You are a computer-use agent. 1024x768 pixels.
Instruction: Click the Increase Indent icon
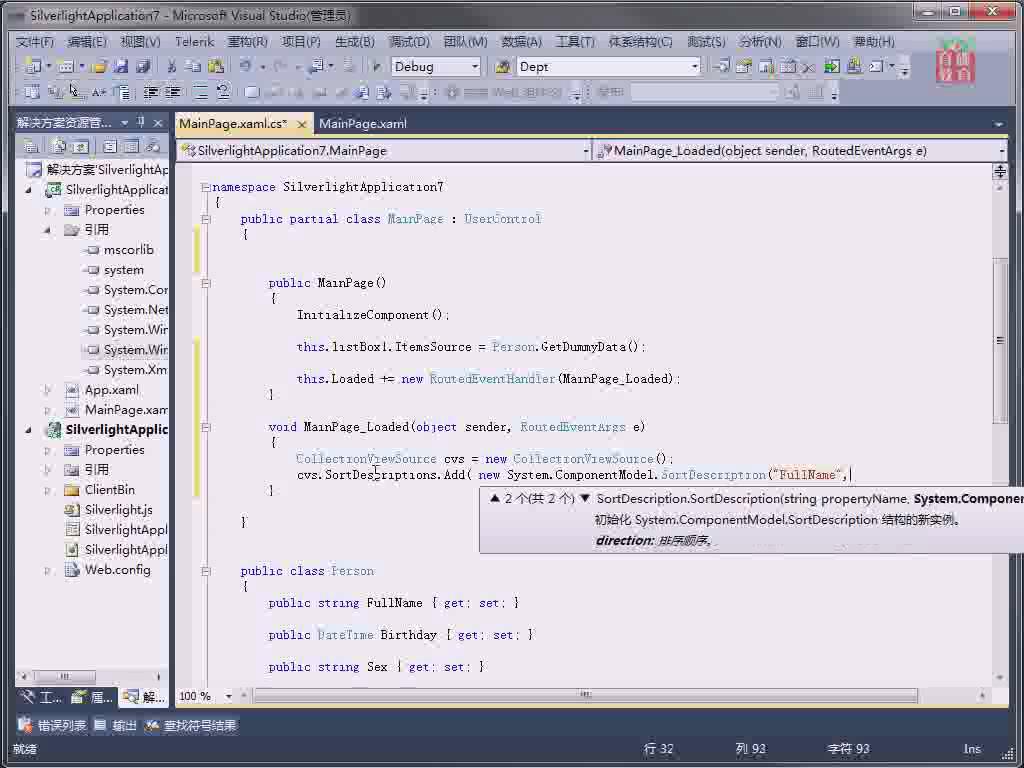point(172,92)
